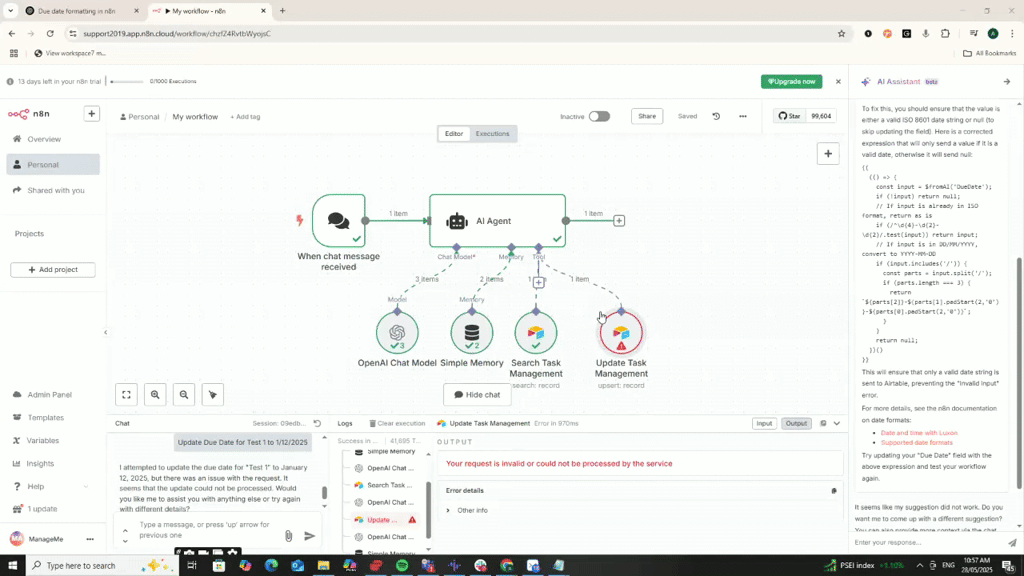Click the chat message input field
The height and width of the screenshot is (576, 1024).
pos(200,530)
